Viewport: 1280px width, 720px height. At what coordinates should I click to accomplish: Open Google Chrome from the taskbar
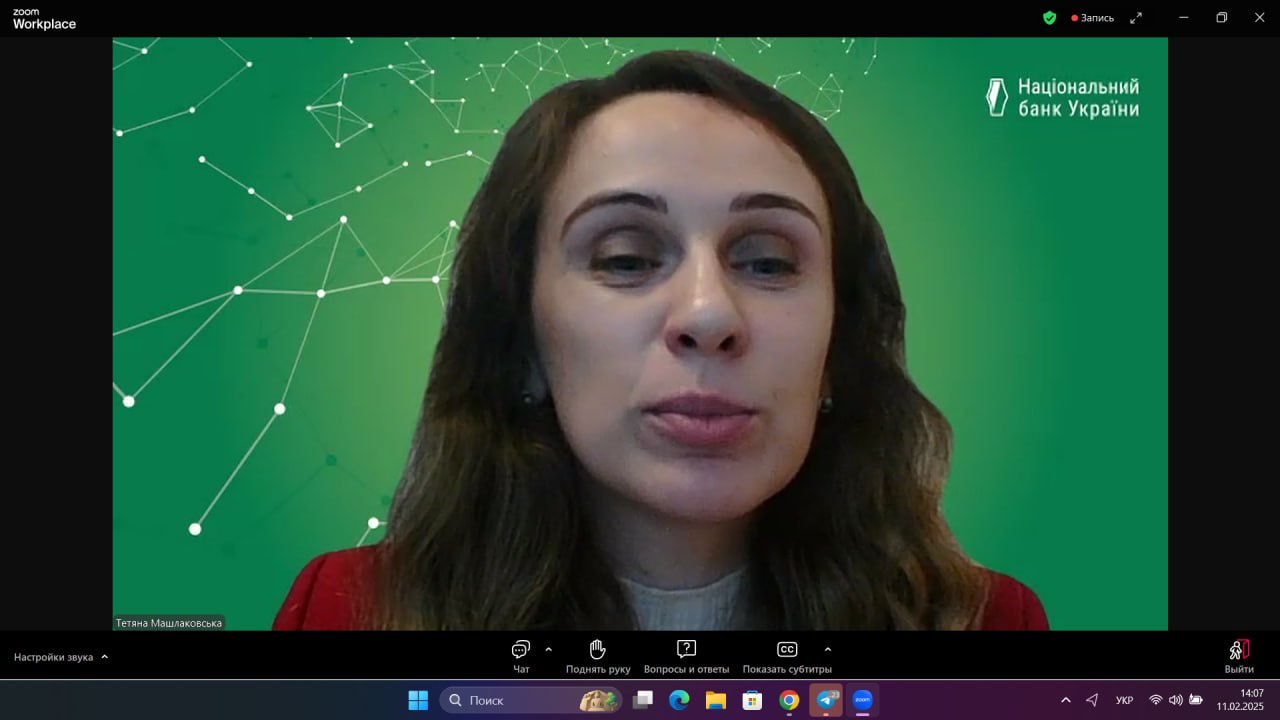(789, 700)
